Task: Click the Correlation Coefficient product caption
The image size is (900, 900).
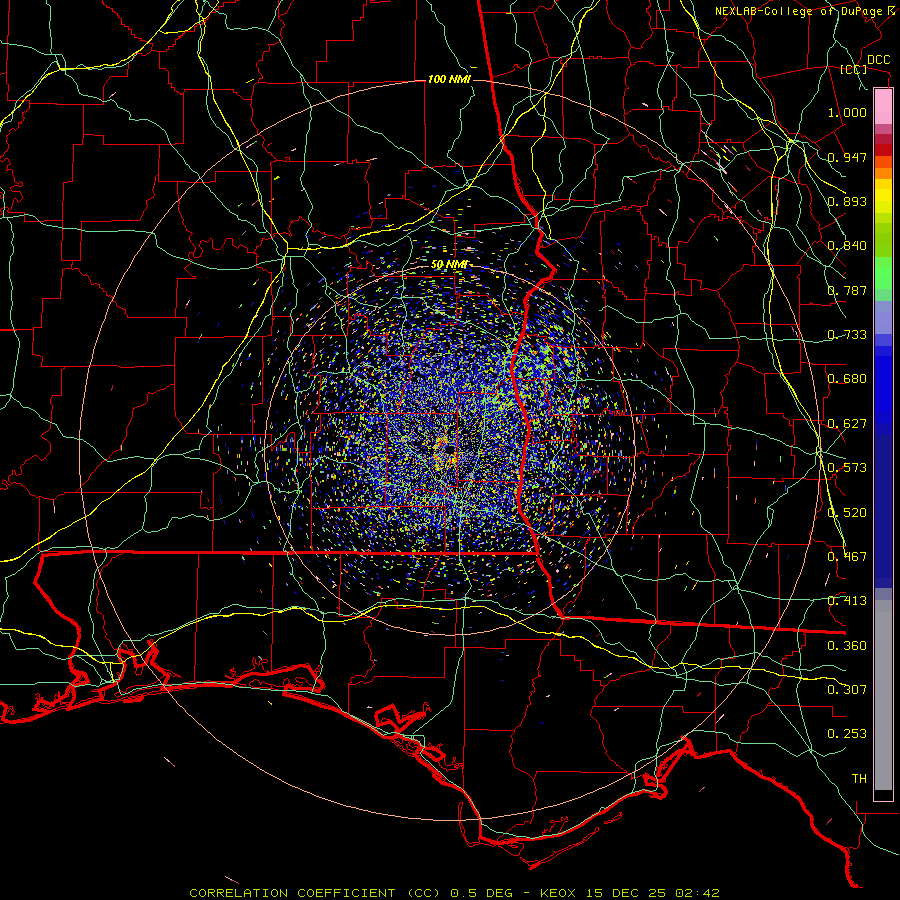Action: coord(454,893)
